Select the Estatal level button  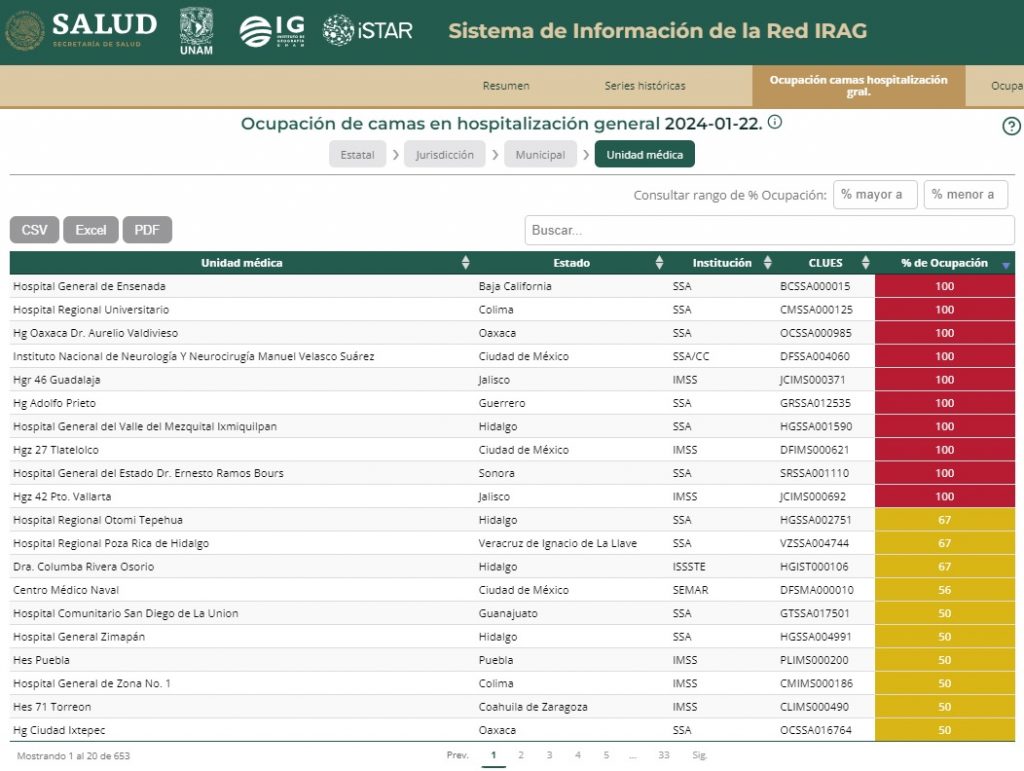click(357, 155)
